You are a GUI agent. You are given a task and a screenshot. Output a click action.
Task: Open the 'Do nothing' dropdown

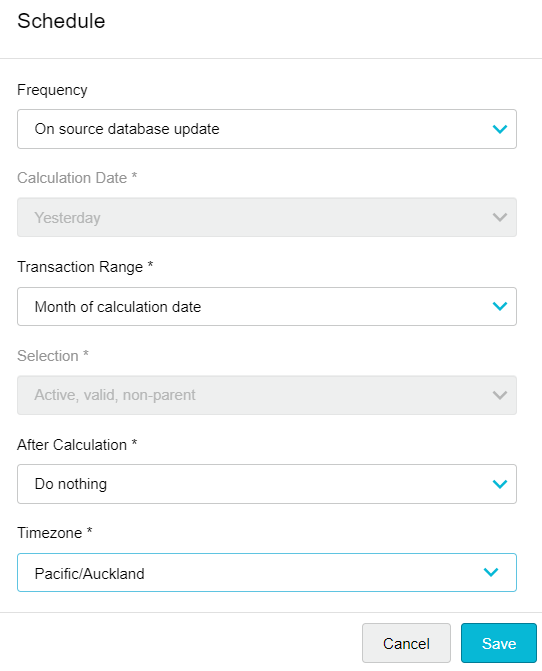pos(267,484)
